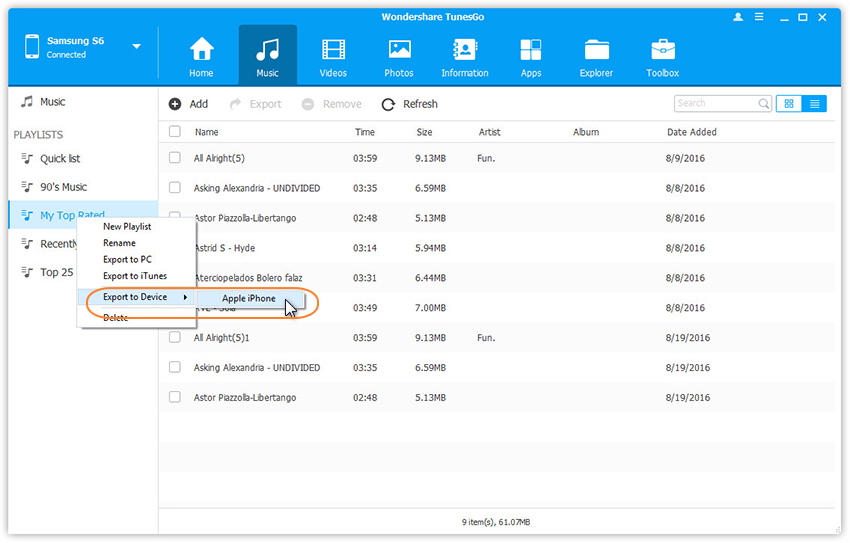Click the search magnifier icon
Image resolution: width=850 pixels, height=543 pixels.
(x=763, y=103)
